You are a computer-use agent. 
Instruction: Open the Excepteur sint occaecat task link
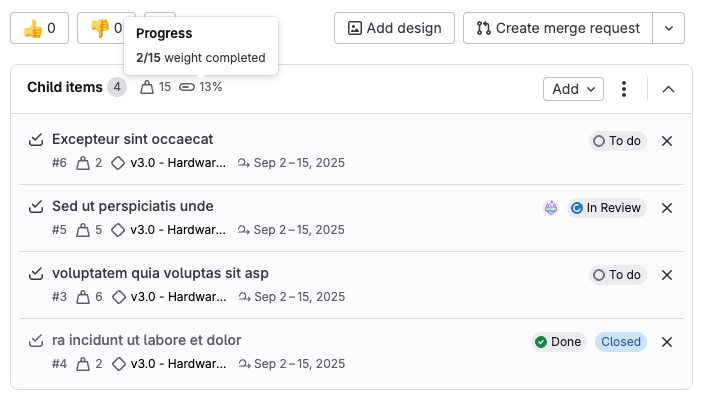132,139
